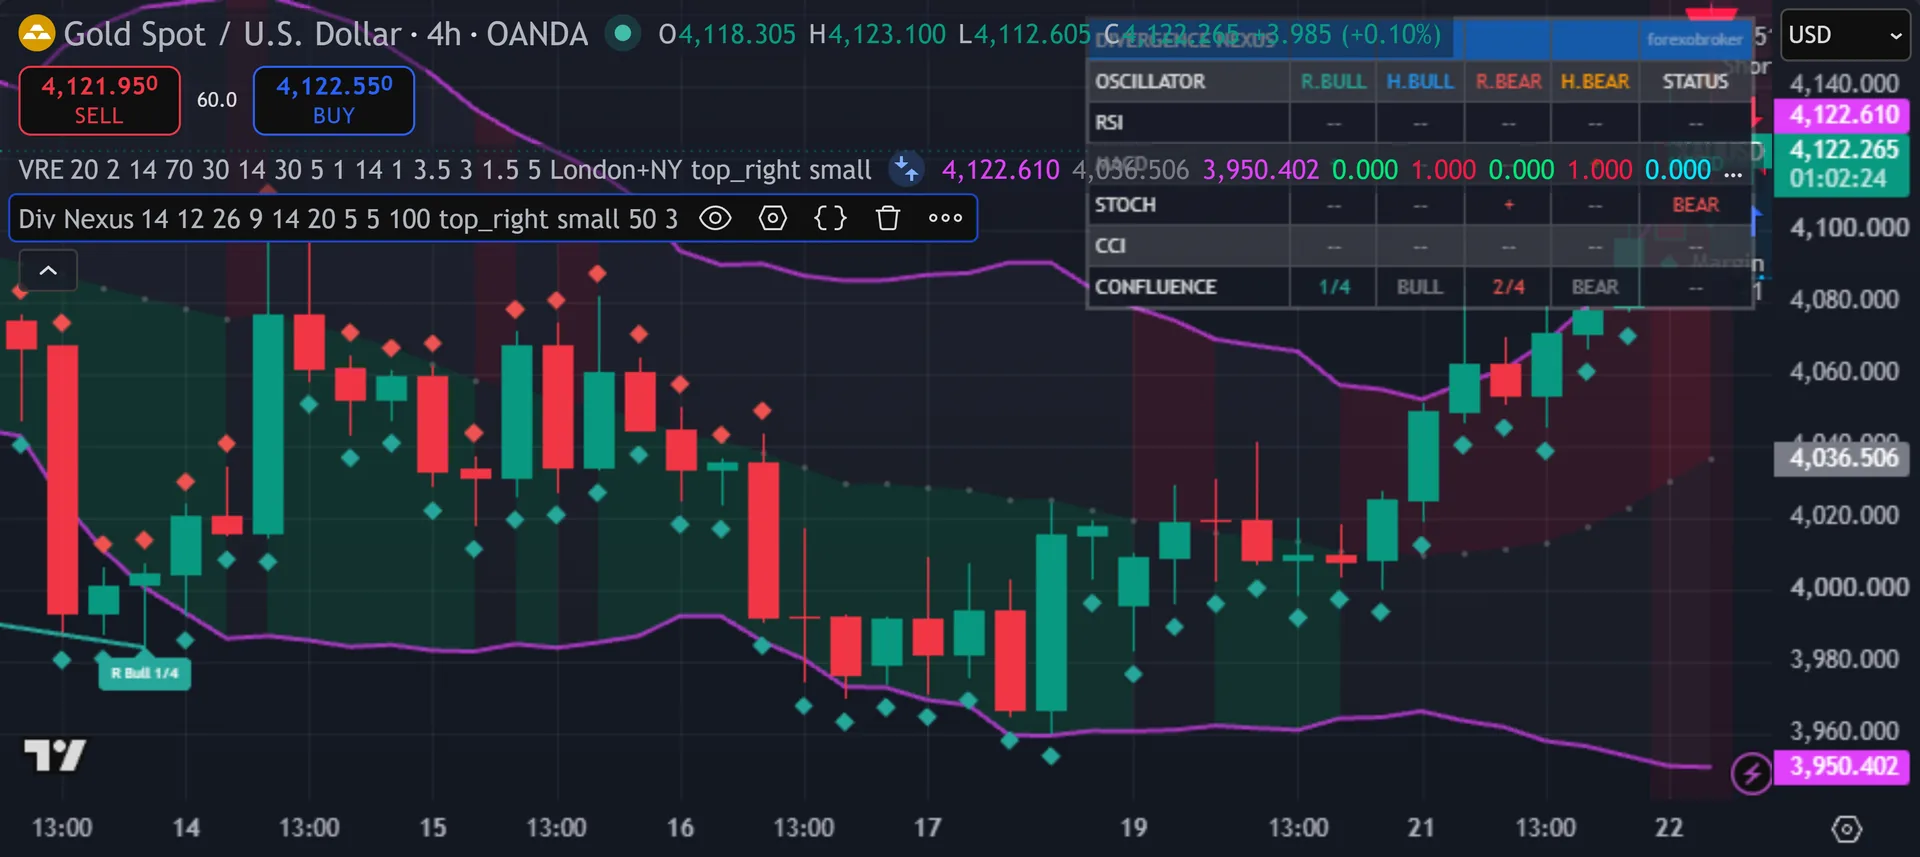1920x857 pixels.
Task: Toggle Div Nexus indicator visibility eye
Action: 715,218
